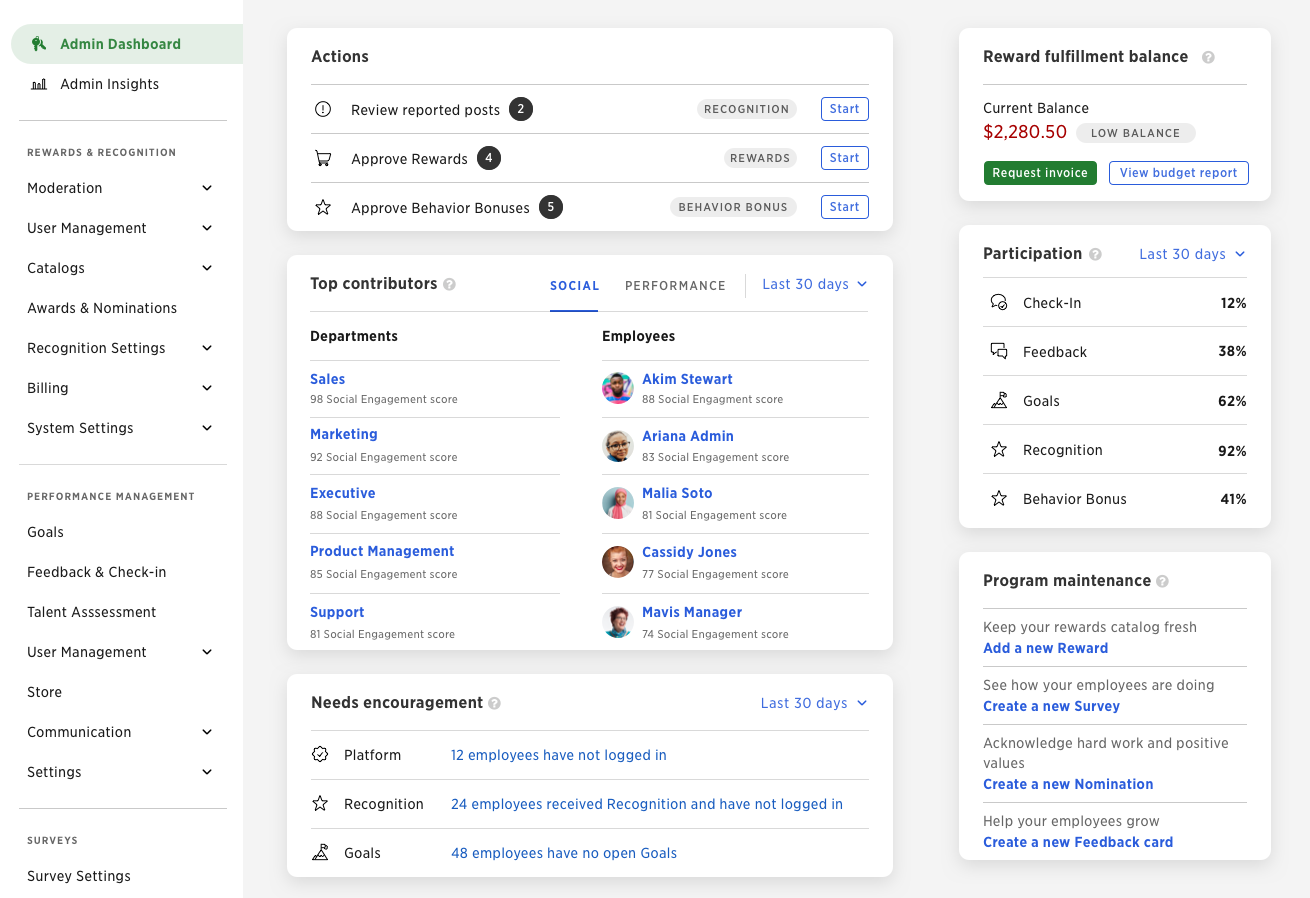
Task: Click Start for Approve Rewards
Action: [x=845, y=158]
